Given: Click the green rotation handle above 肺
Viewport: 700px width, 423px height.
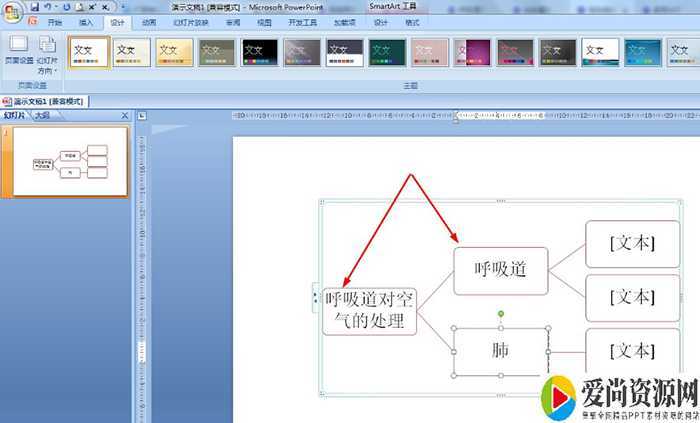Looking at the screenshot, I should tap(501, 315).
